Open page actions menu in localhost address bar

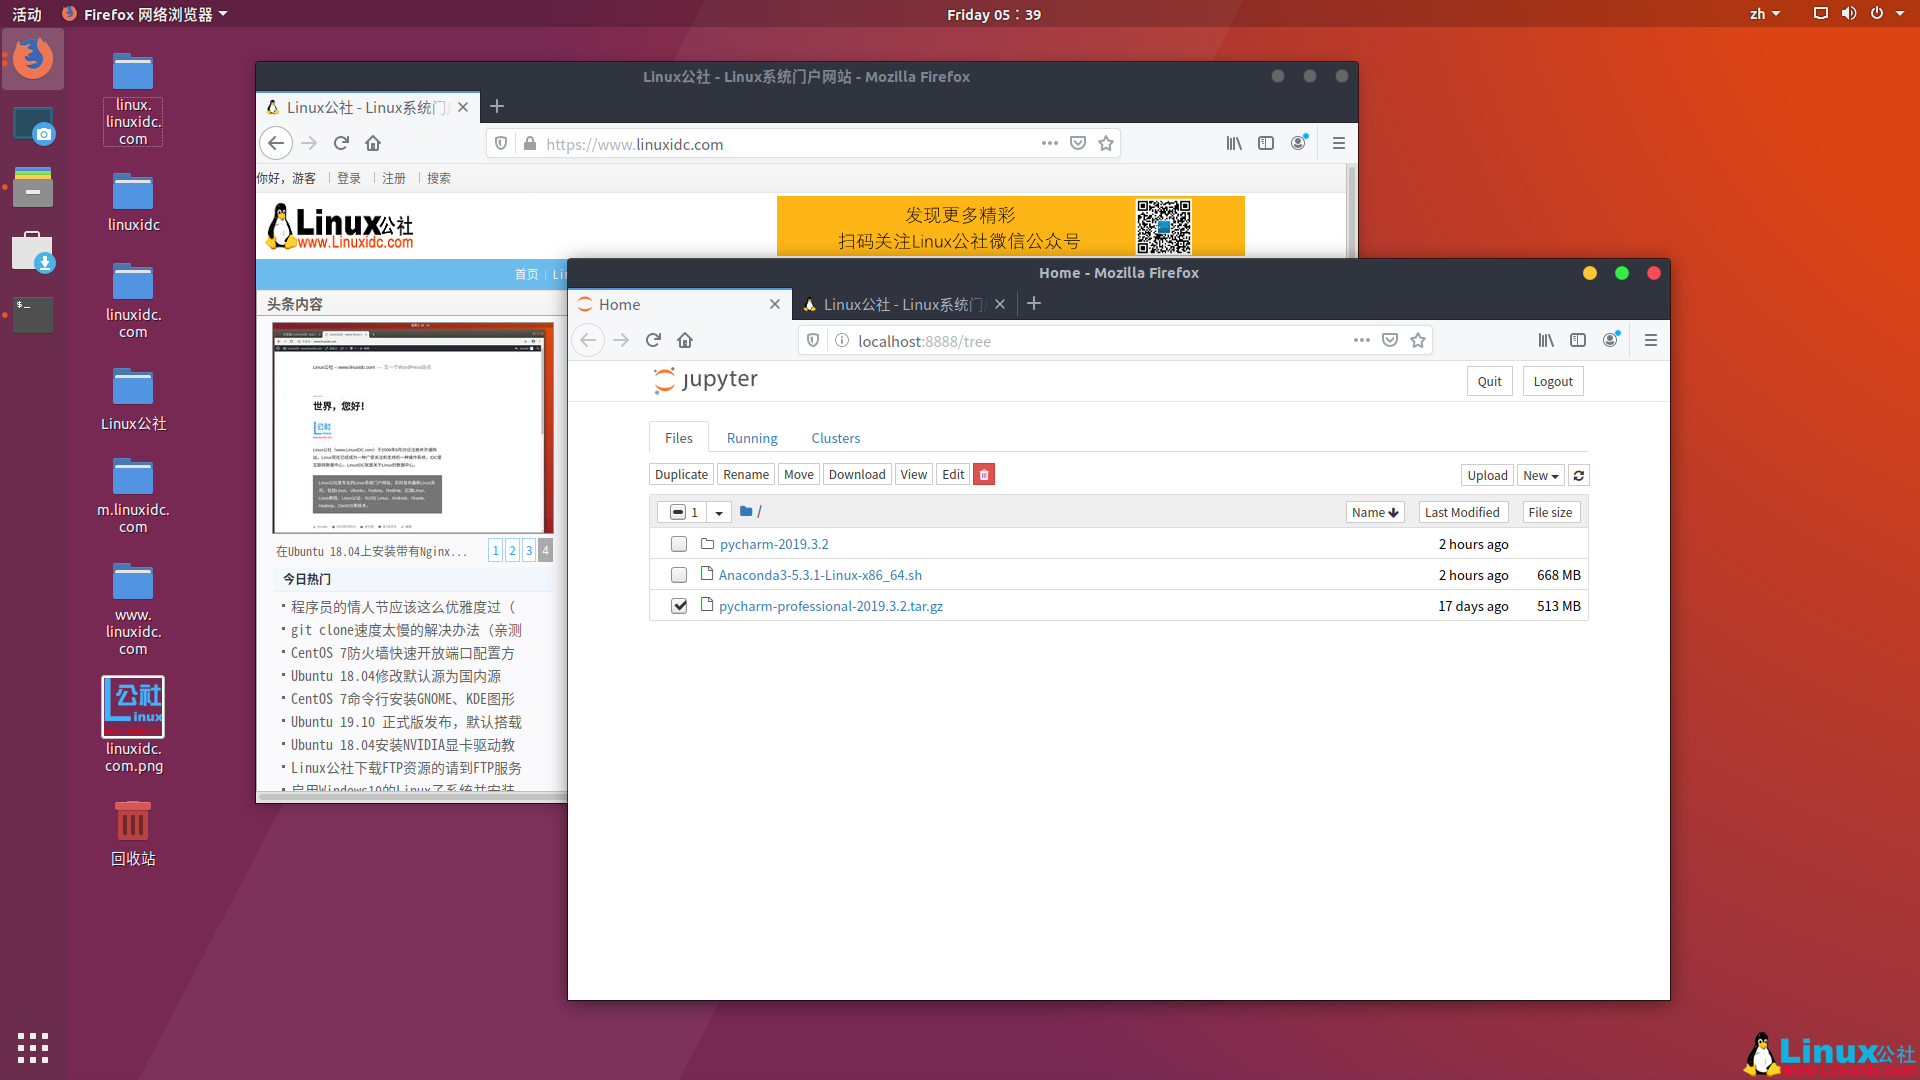(1362, 340)
